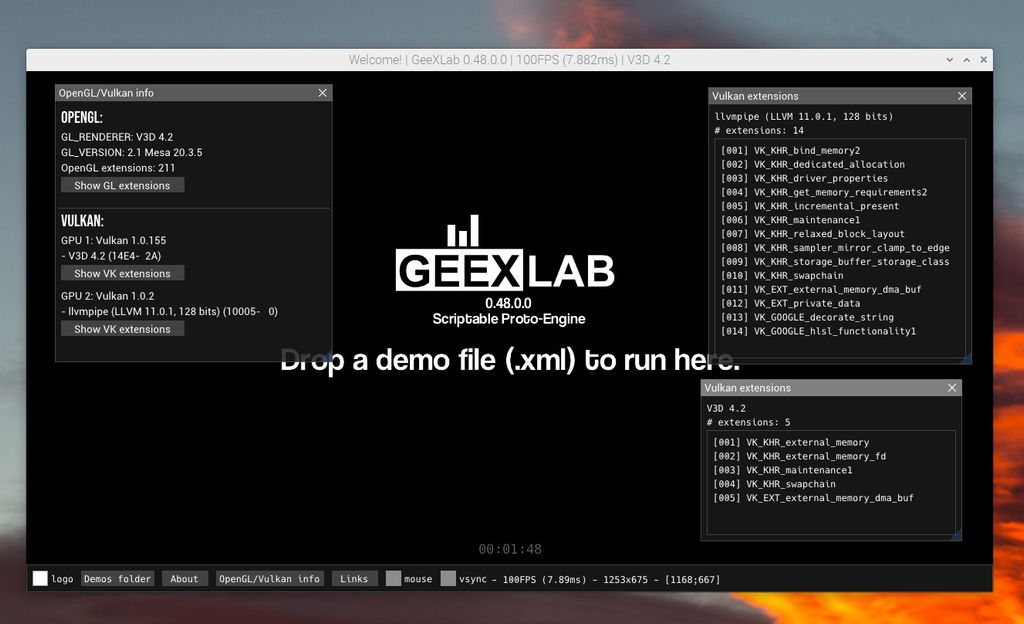Select [004] VK_KHR_swapchain in V3D list
The width and height of the screenshot is (1024, 624).
[774, 484]
